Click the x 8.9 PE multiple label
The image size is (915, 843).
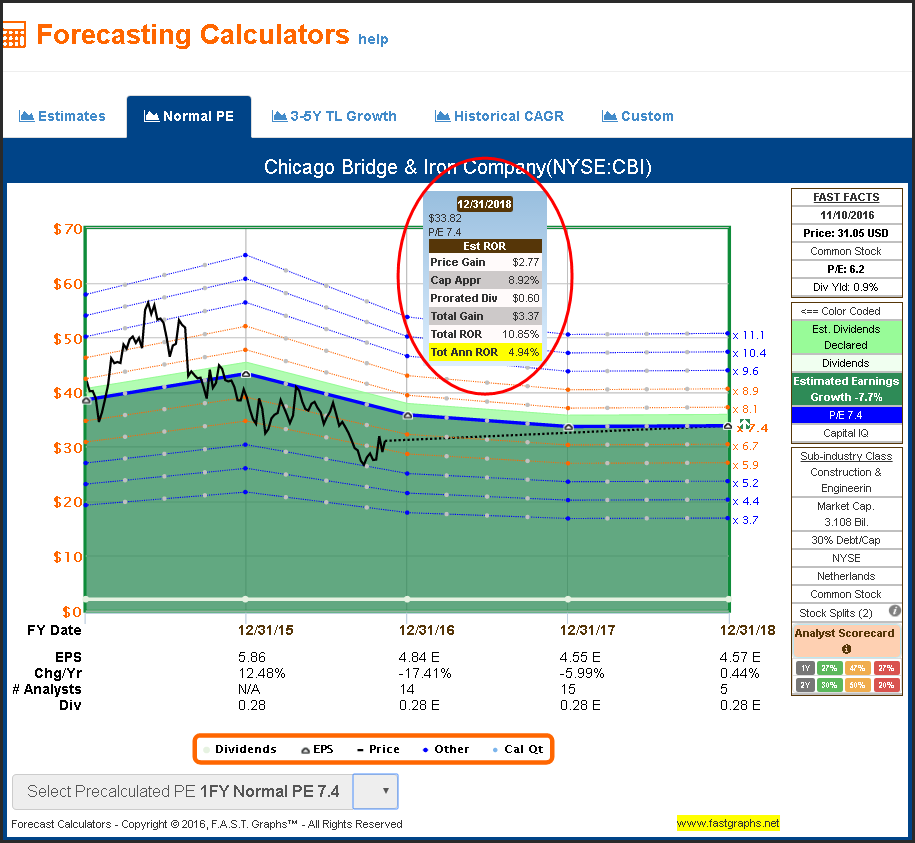click(x=746, y=391)
